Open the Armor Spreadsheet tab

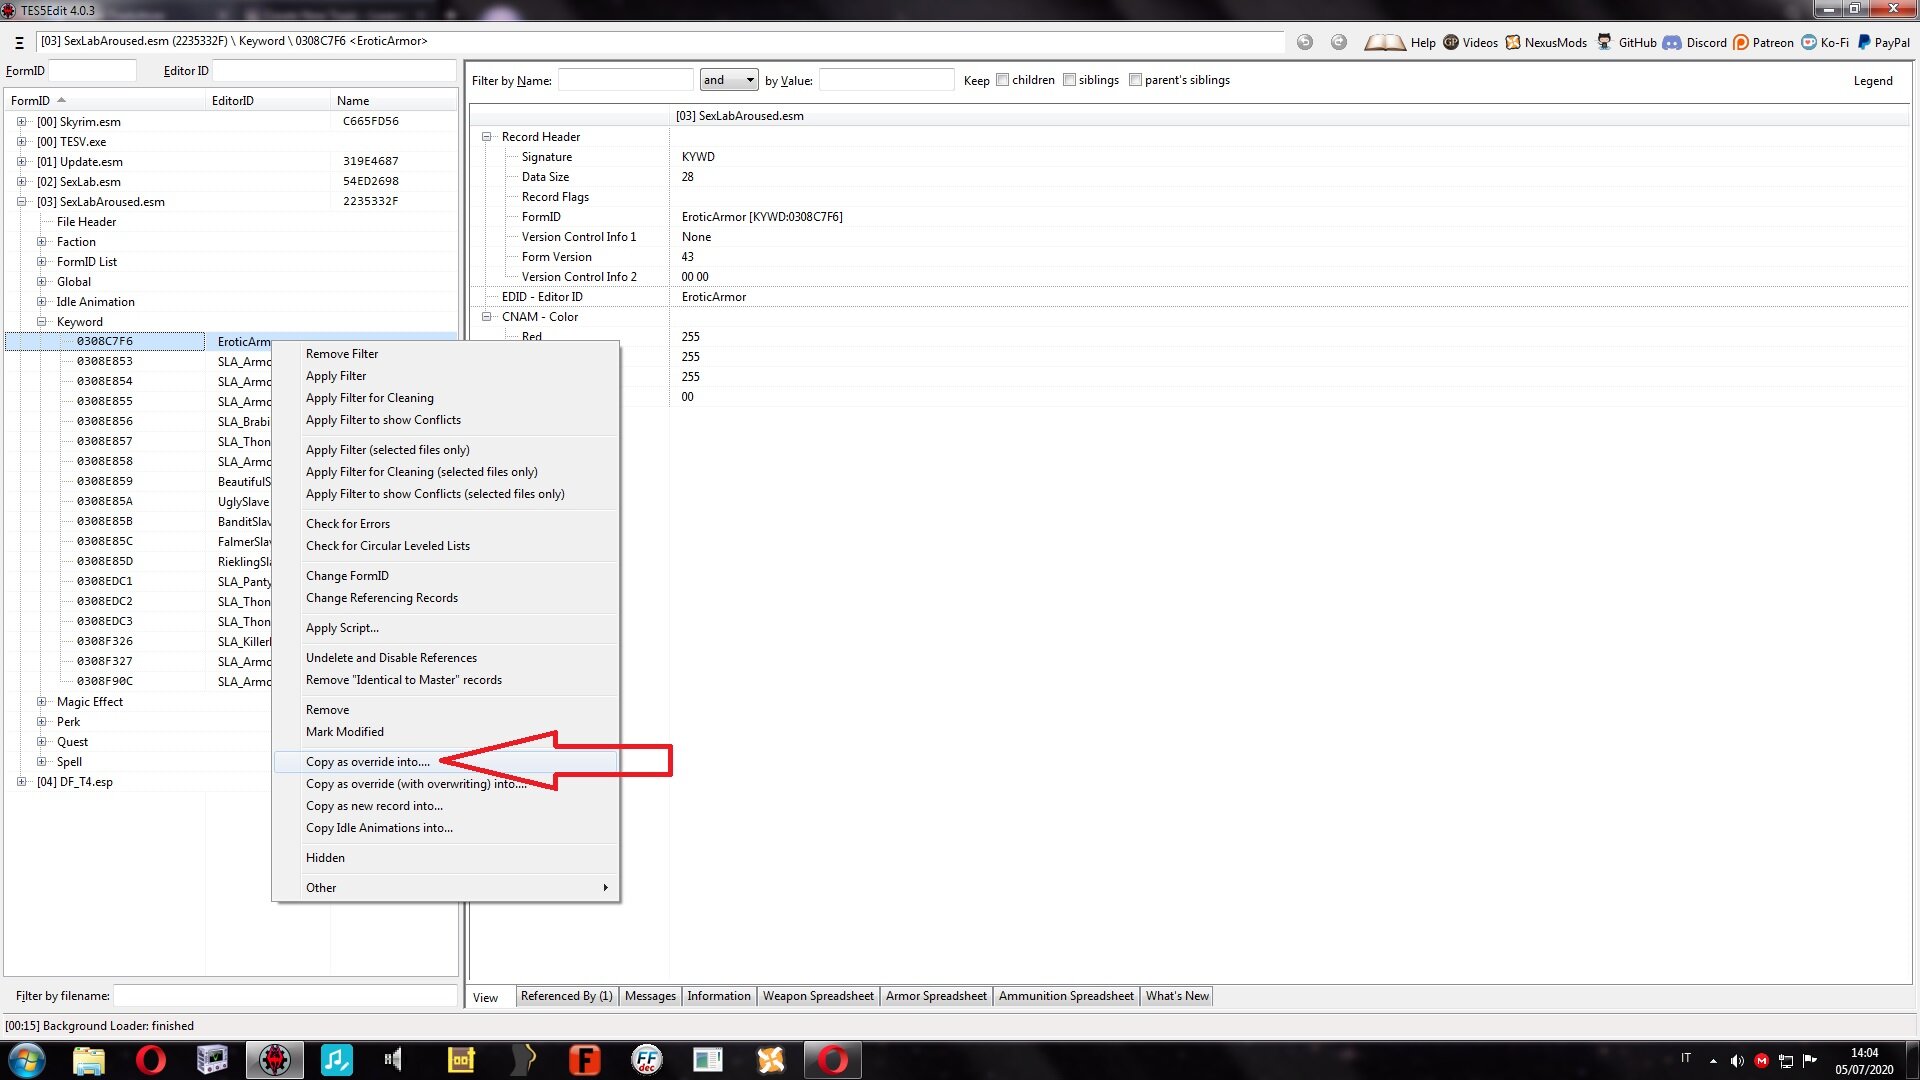click(x=936, y=996)
